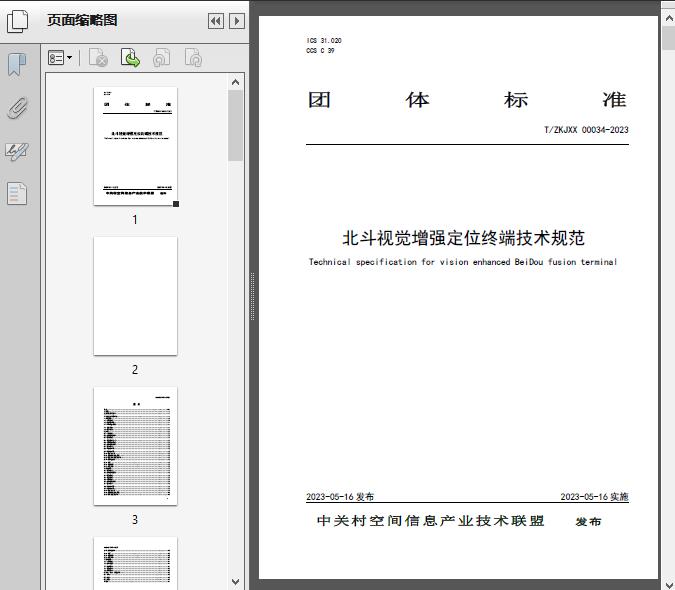Select page 1 thumbnail
This screenshot has height=590, width=675.
point(135,146)
